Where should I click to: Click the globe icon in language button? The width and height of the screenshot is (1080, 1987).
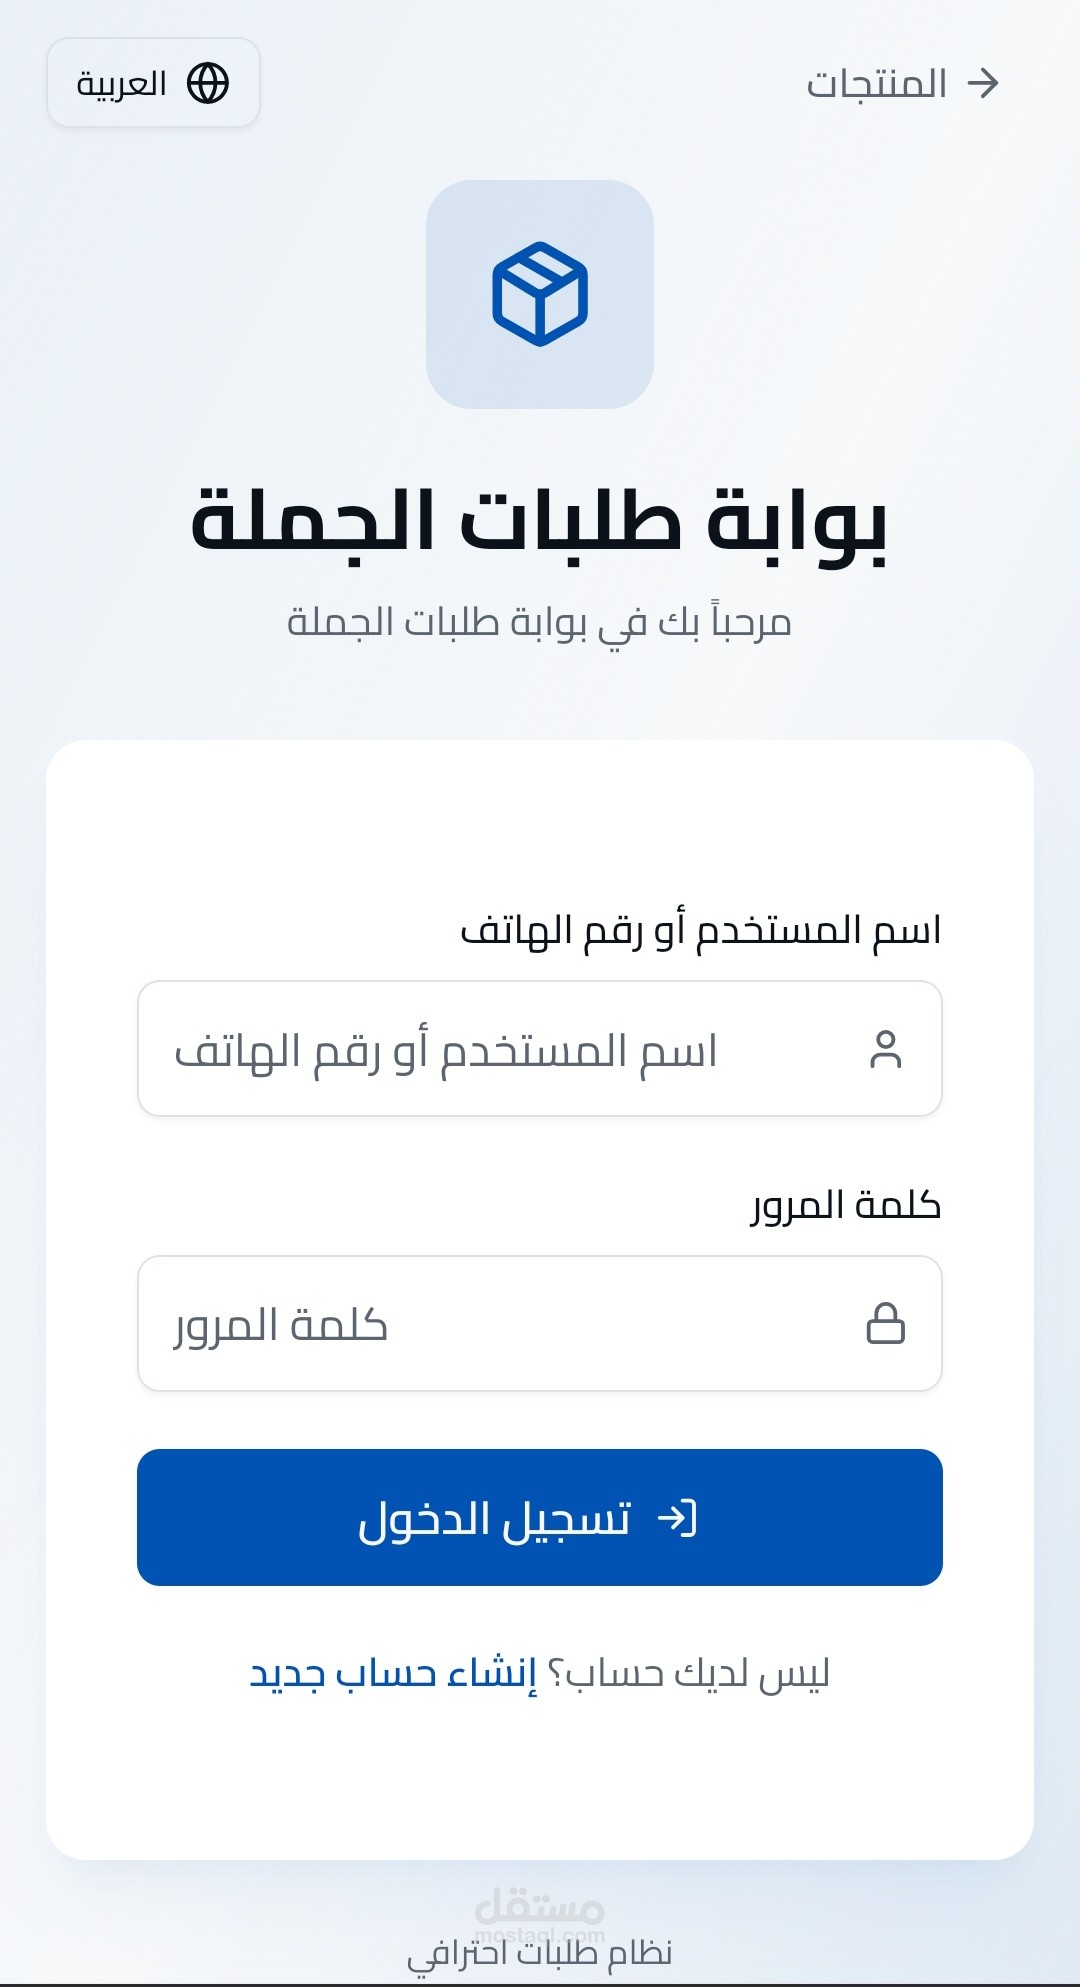click(x=208, y=83)
